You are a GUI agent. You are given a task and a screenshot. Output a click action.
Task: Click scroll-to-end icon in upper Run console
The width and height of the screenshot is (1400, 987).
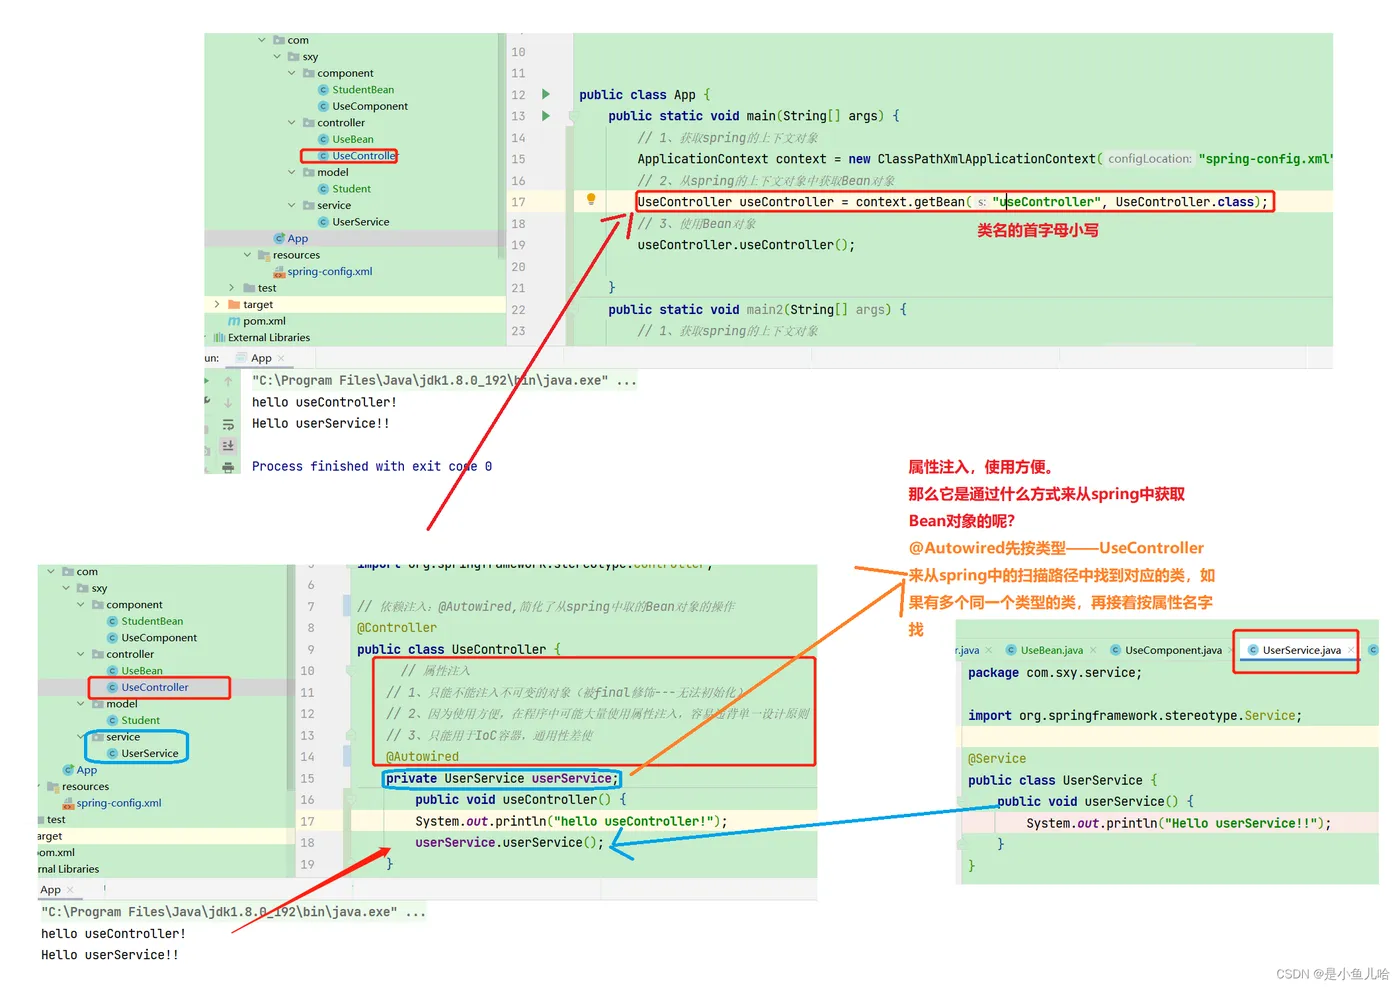(x=228, y=446)
